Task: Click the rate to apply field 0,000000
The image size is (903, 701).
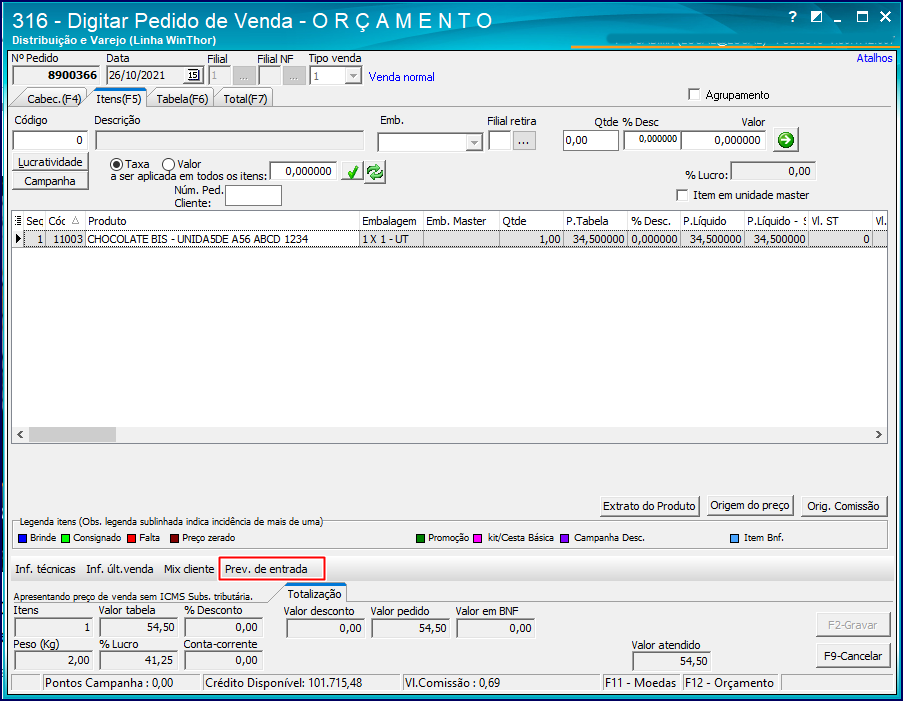Action: [303, 171]
